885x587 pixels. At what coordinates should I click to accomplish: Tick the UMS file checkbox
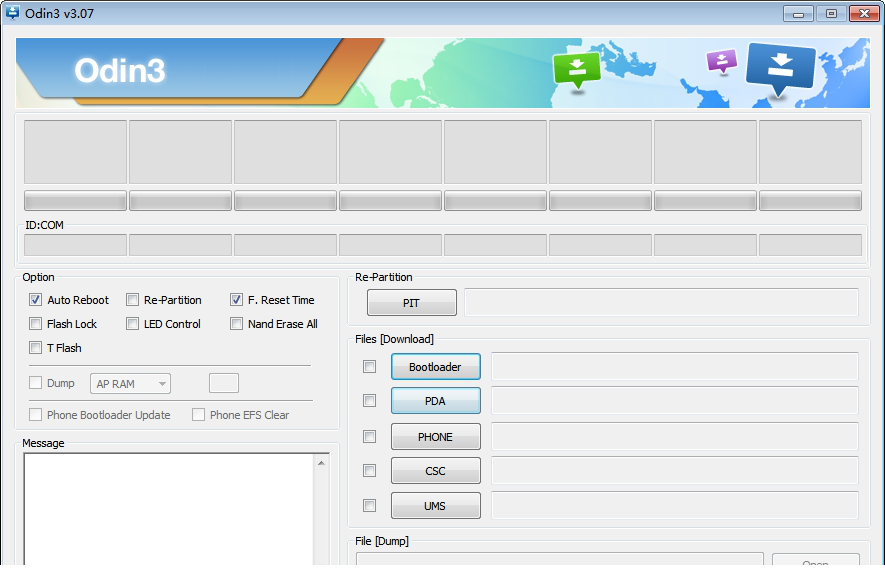click(370, 506)
